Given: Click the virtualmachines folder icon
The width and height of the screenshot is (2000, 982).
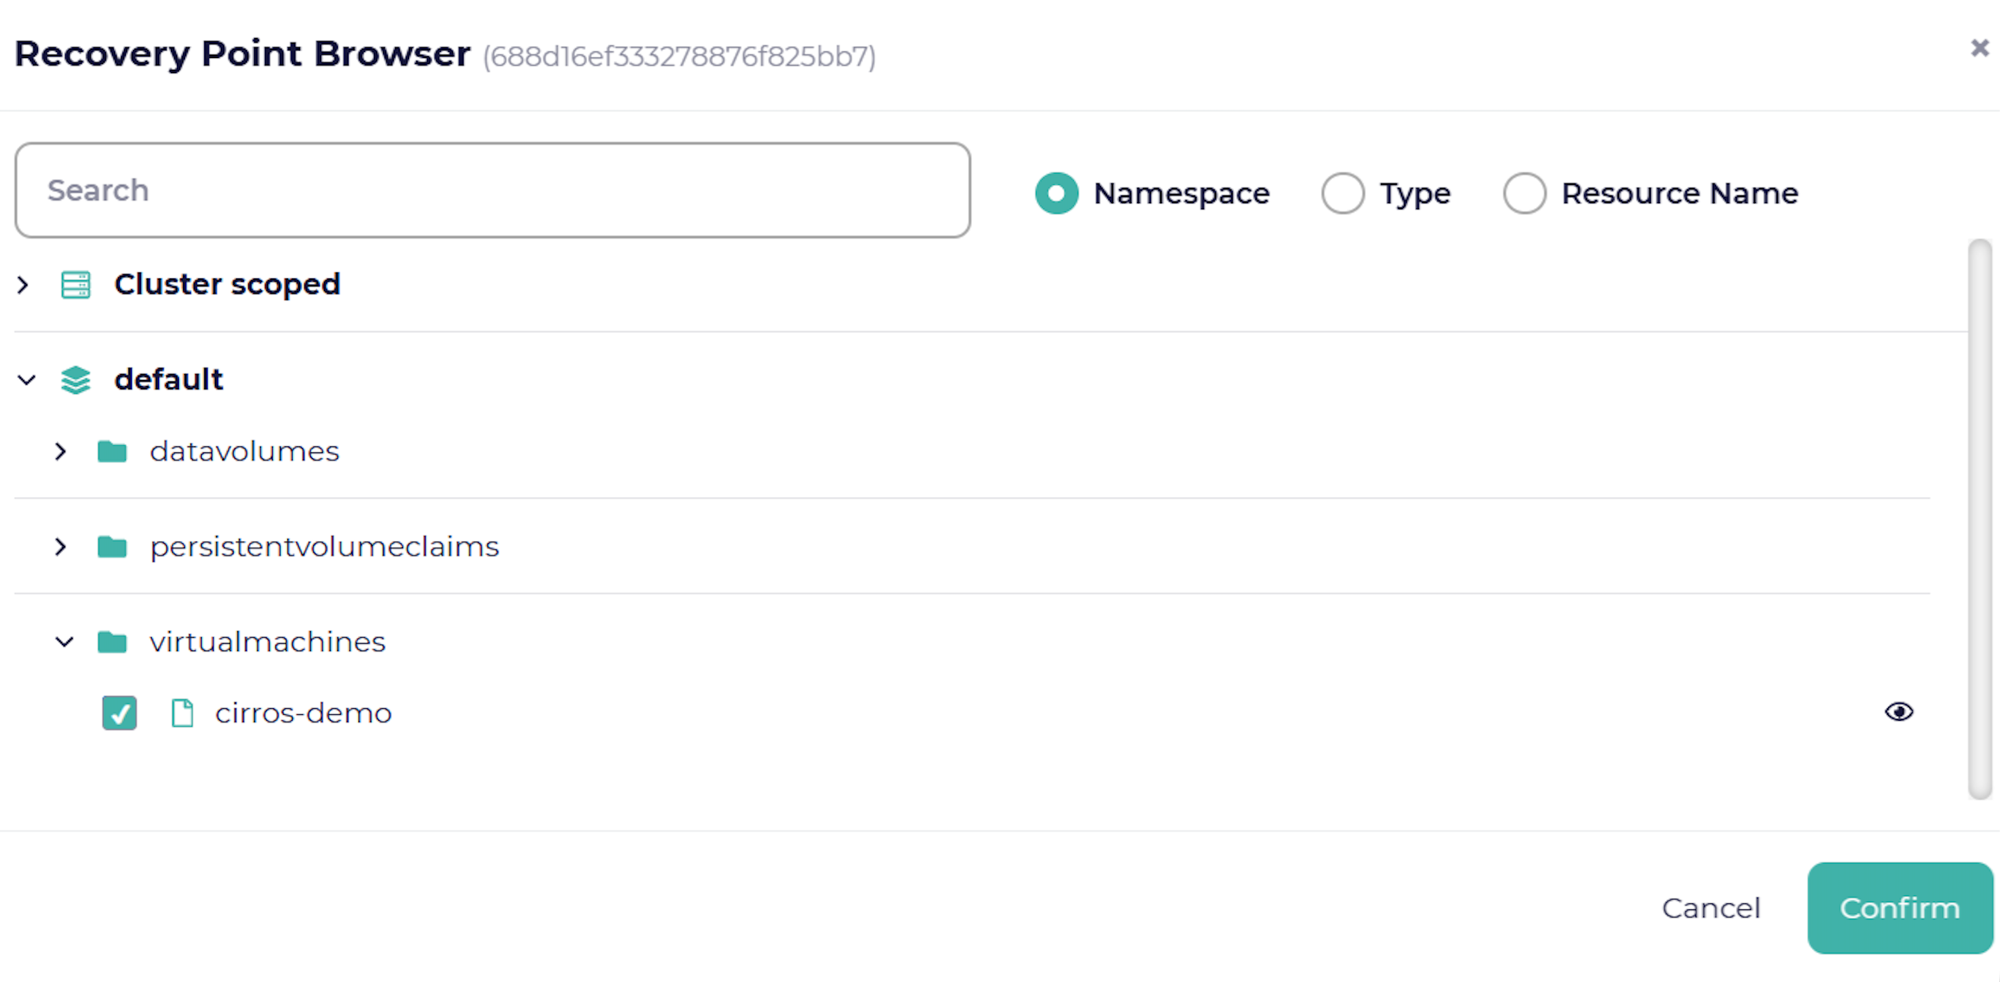Looking at the screenshot, I should click(x=112, y=642).
